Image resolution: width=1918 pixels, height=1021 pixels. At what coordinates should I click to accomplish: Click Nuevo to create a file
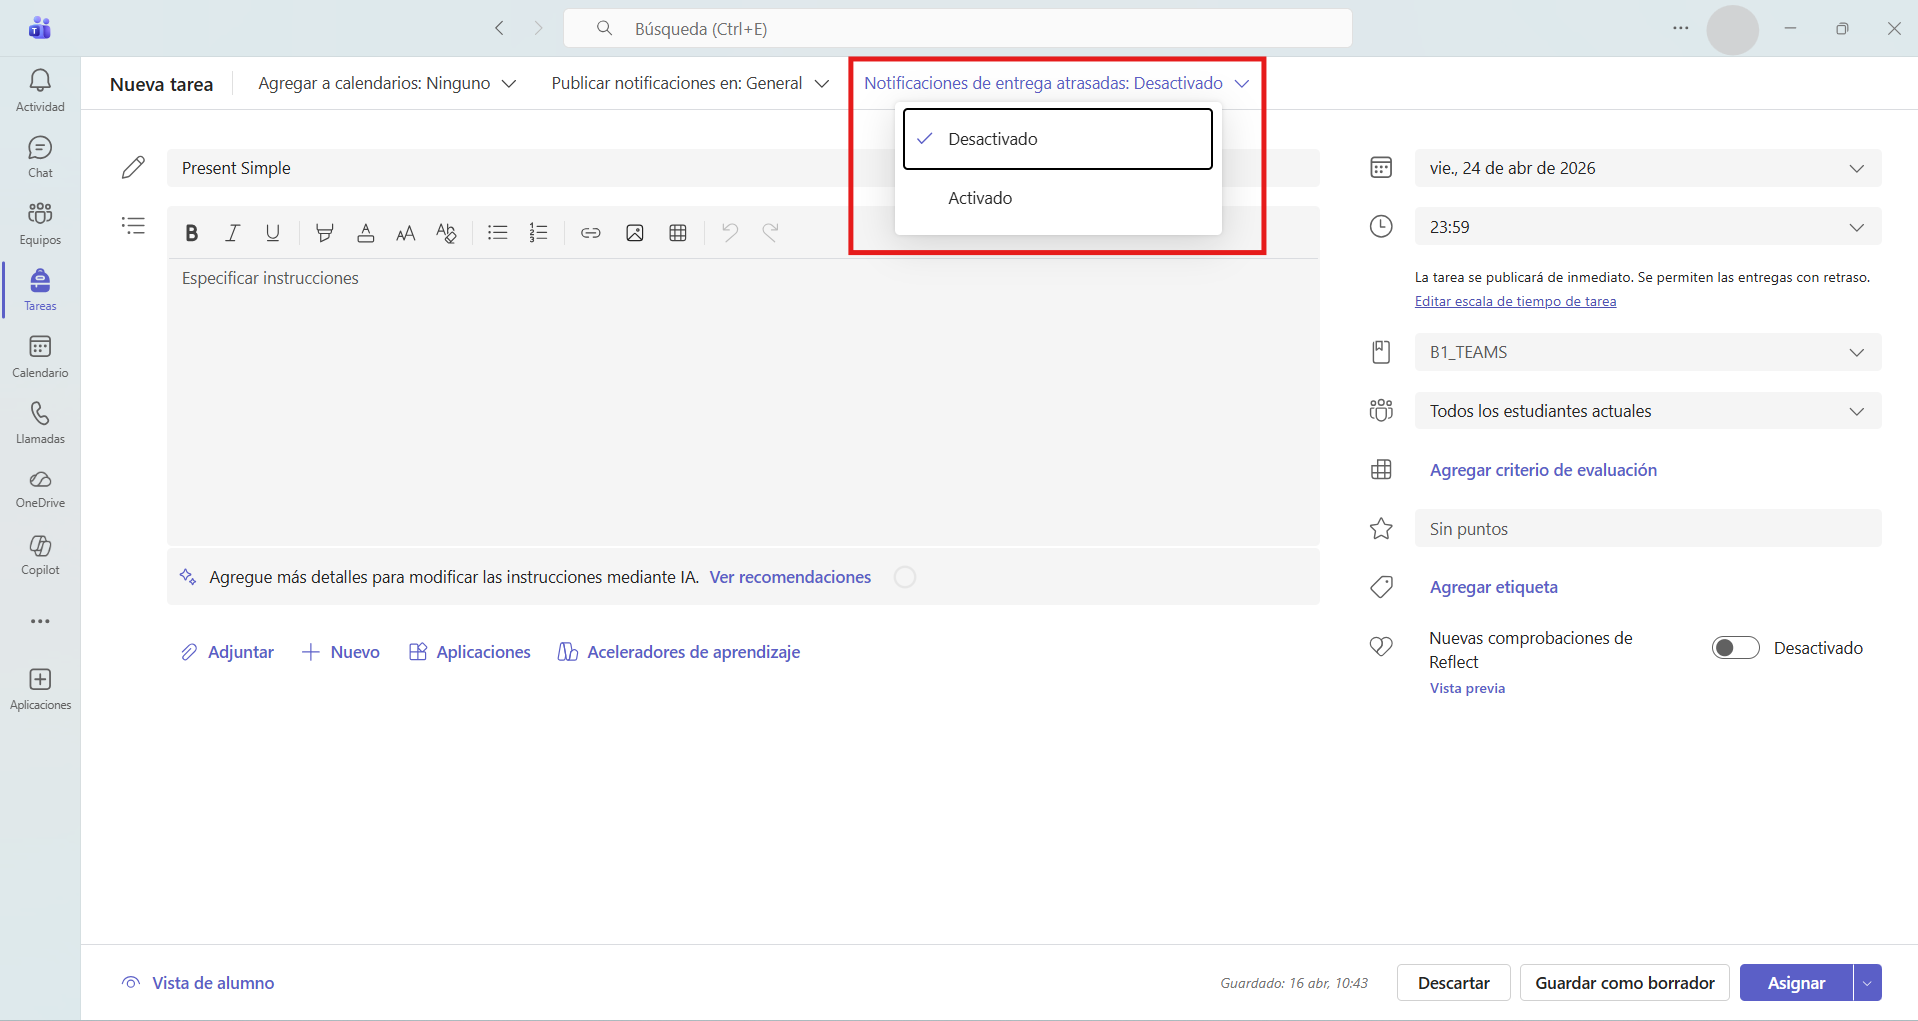(x=341, y=652)
